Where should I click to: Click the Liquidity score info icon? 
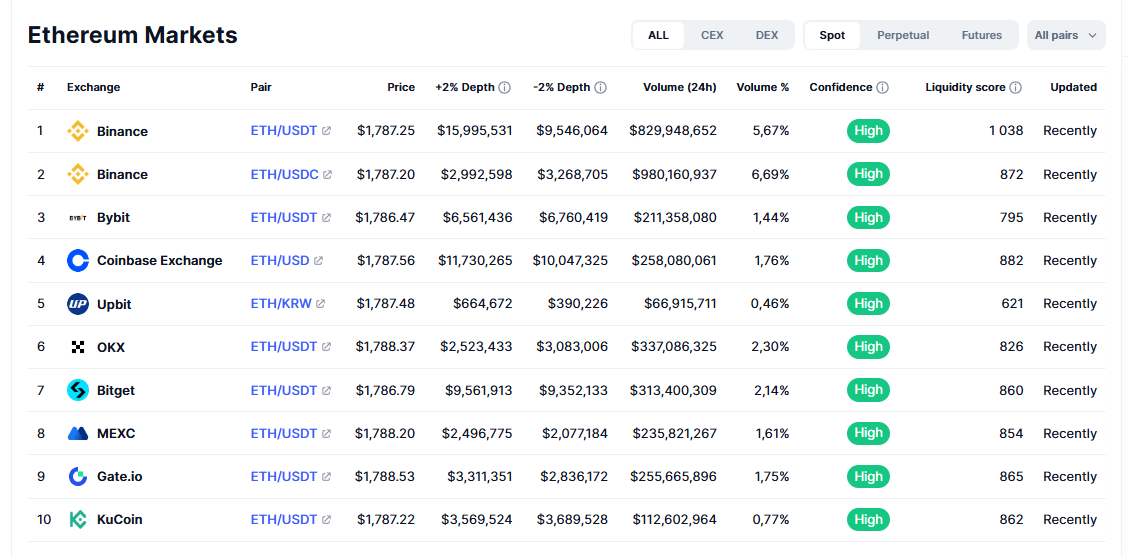tap(1015, 88)
